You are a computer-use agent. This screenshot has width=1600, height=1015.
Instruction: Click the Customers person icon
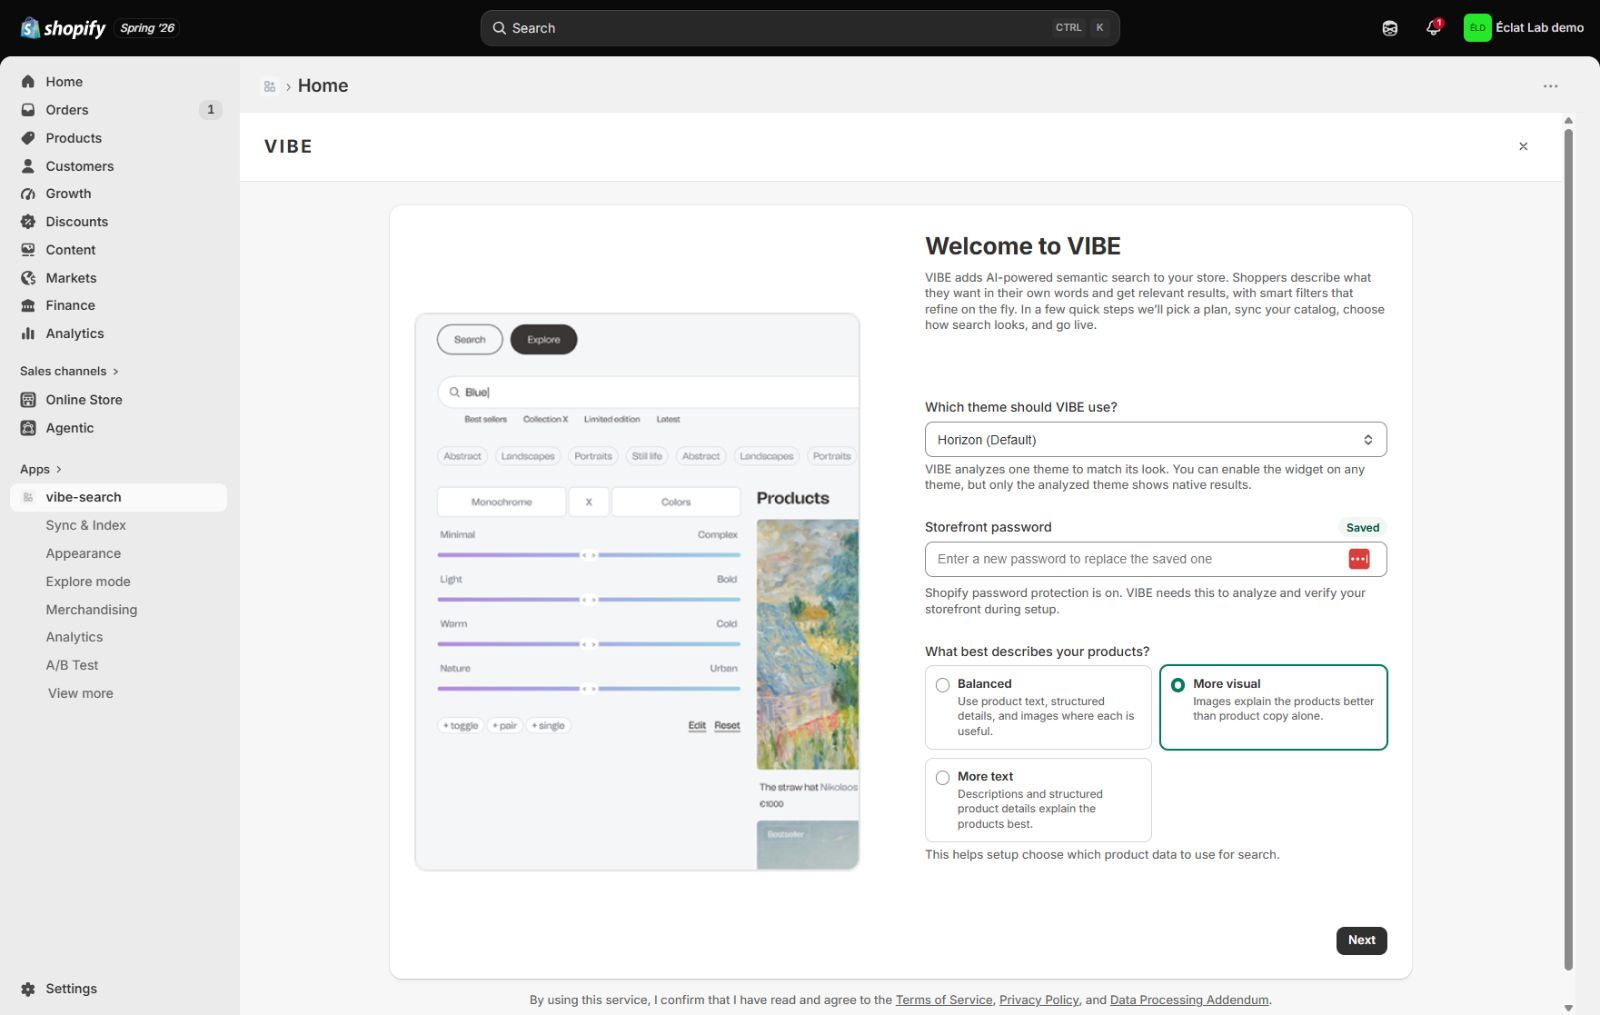point(28,166)
